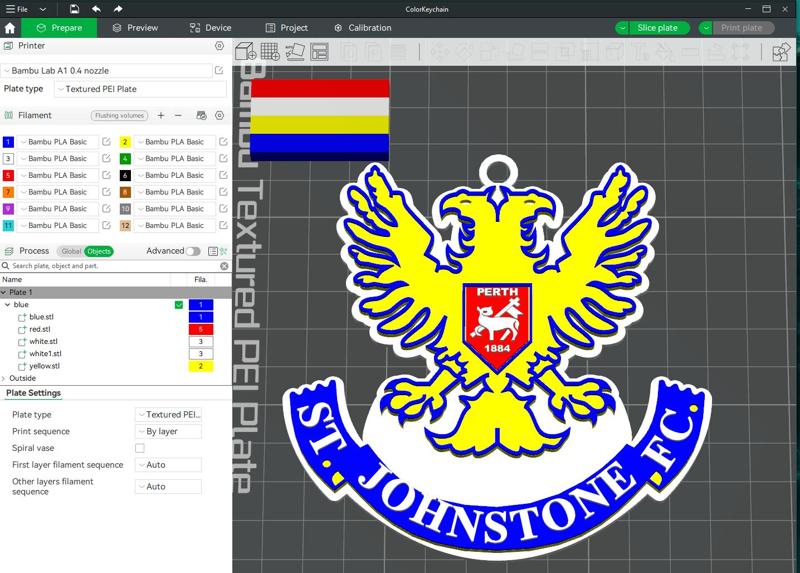Screen dimensions: 800x573
Task: Edit filament 1 preset icon
Action: pos(106,142)
